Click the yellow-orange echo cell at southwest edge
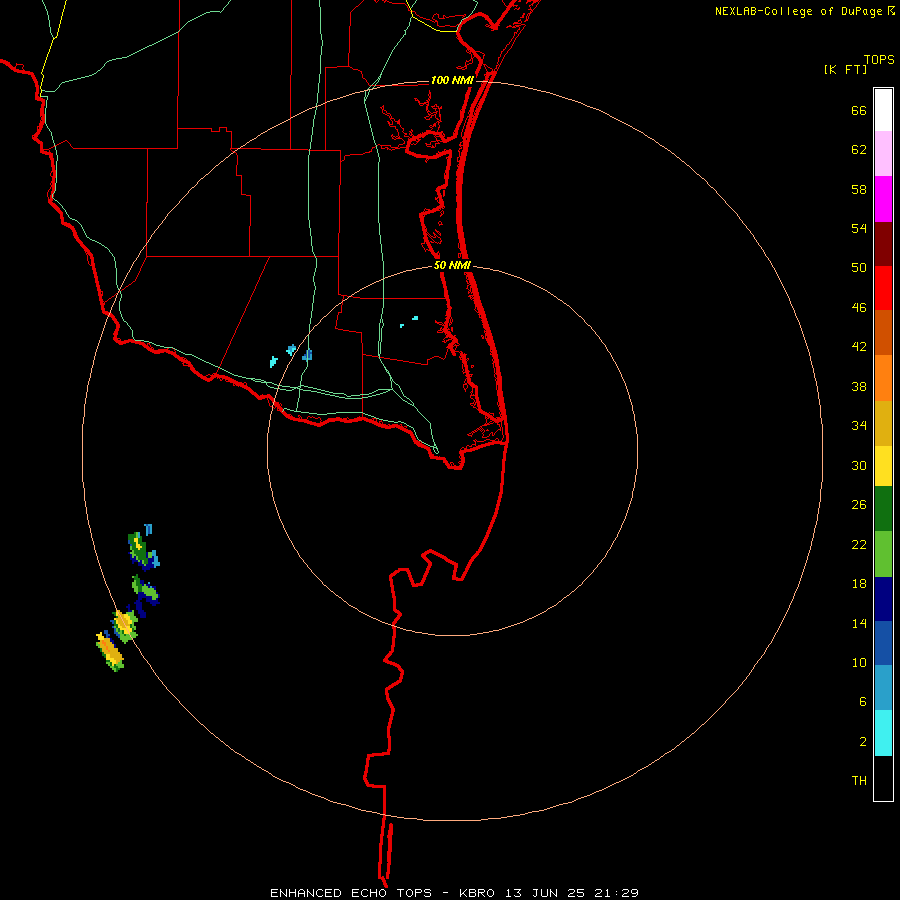Screen dimensions: 900x900 pyautogui.click(x=109, y=651)
